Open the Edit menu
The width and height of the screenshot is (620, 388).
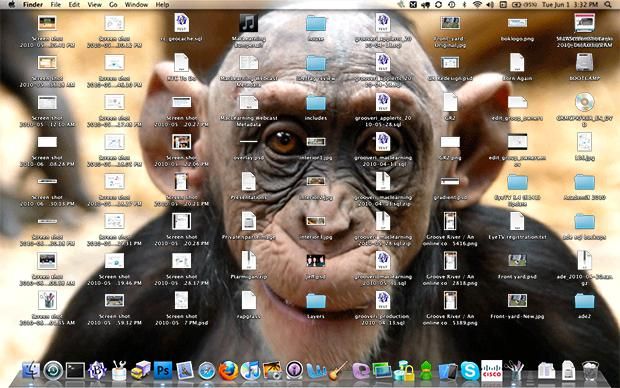pos(74,5)
